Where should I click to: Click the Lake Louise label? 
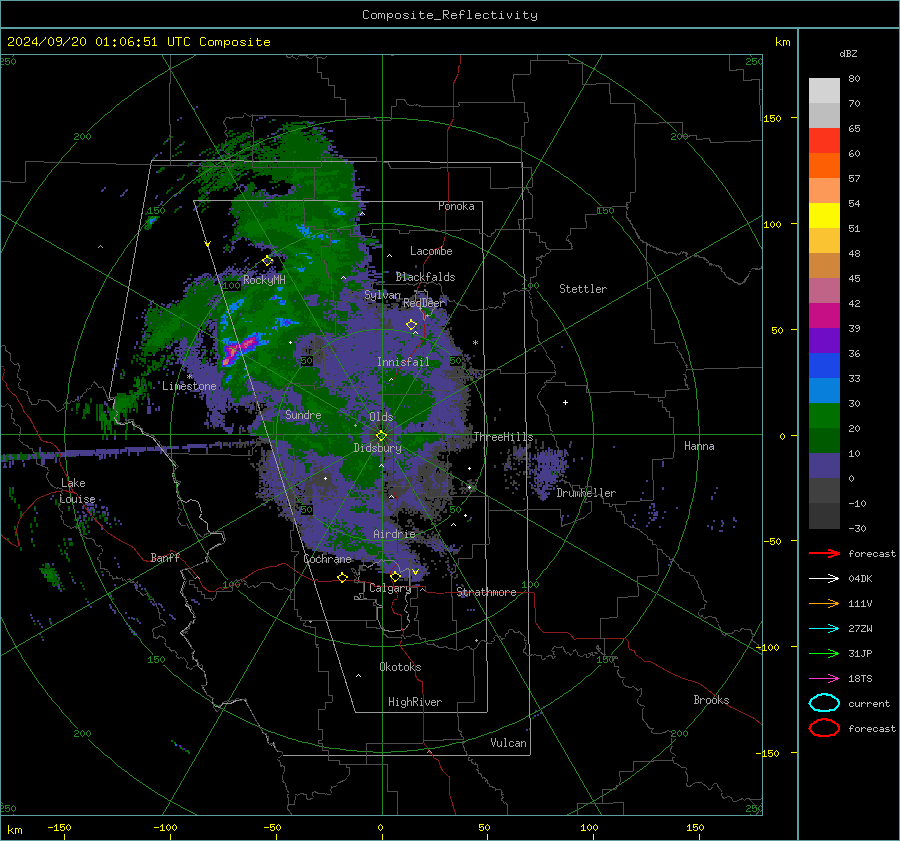pos(77,491)
